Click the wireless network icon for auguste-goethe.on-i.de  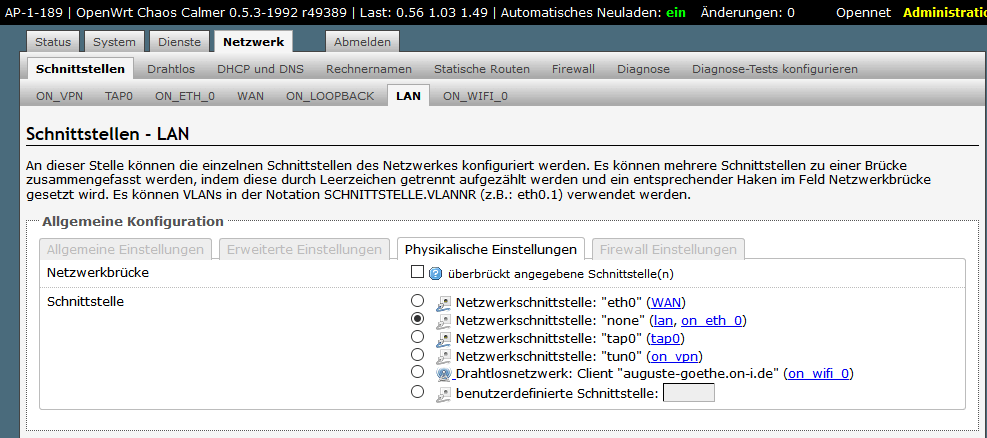443,374
